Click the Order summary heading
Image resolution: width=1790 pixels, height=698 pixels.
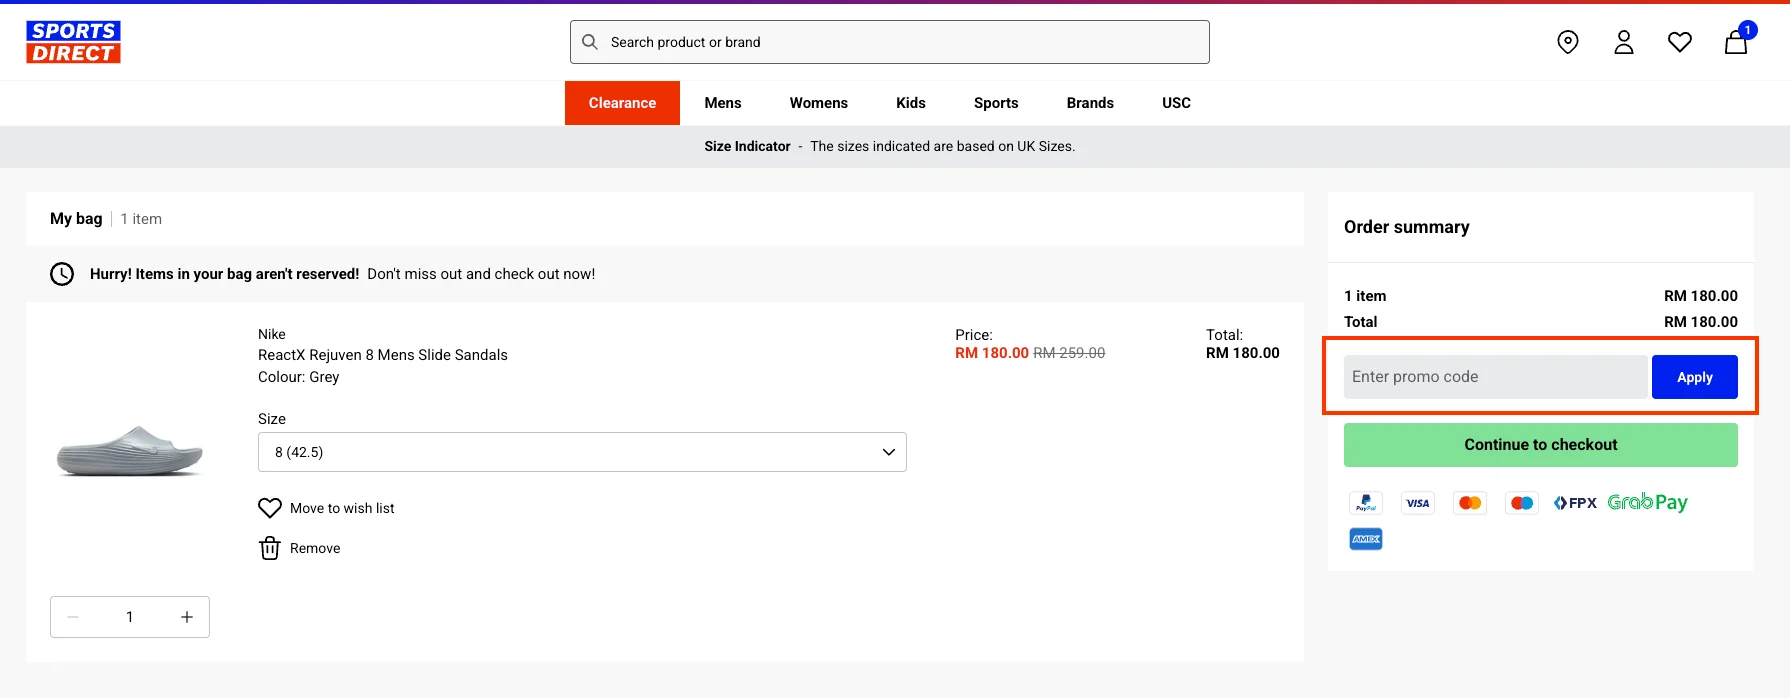[x=1407, y=227]
